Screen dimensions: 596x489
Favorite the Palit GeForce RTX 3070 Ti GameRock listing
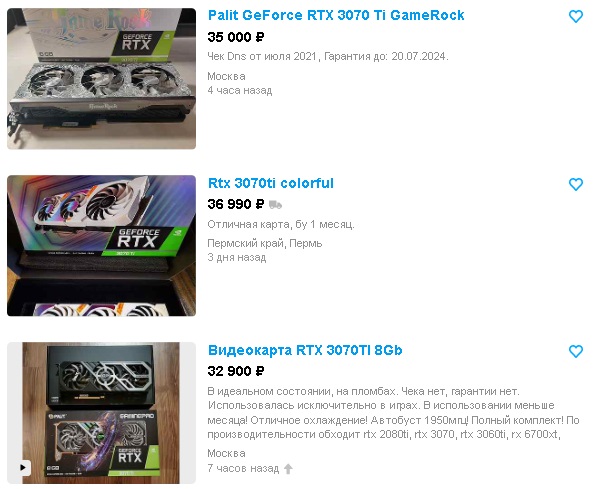pyautogui.click(x=575, y=16)
